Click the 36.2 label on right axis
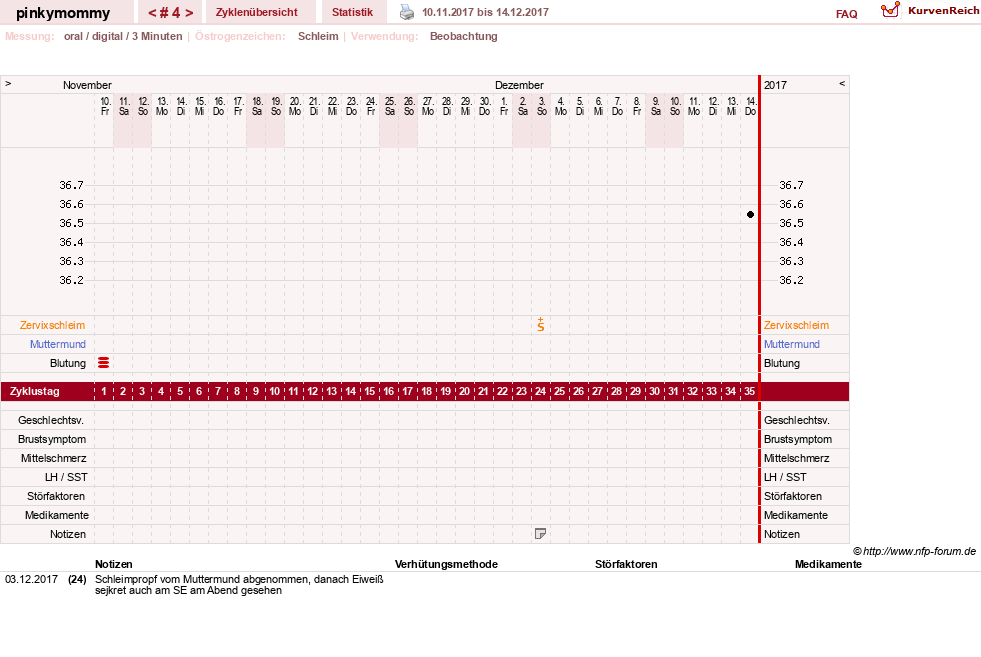This screenshot has width=981, height=657. pos(791,280)
